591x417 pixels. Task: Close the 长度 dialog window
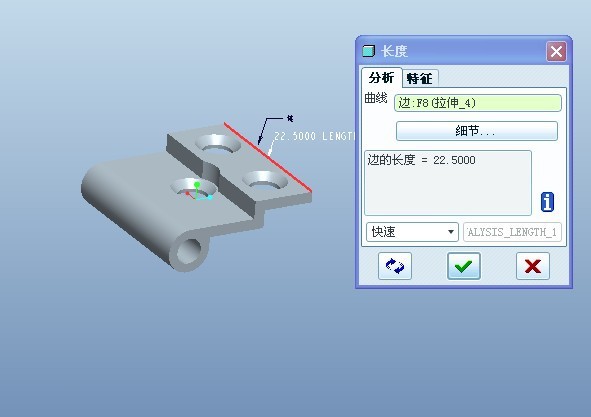556,51
